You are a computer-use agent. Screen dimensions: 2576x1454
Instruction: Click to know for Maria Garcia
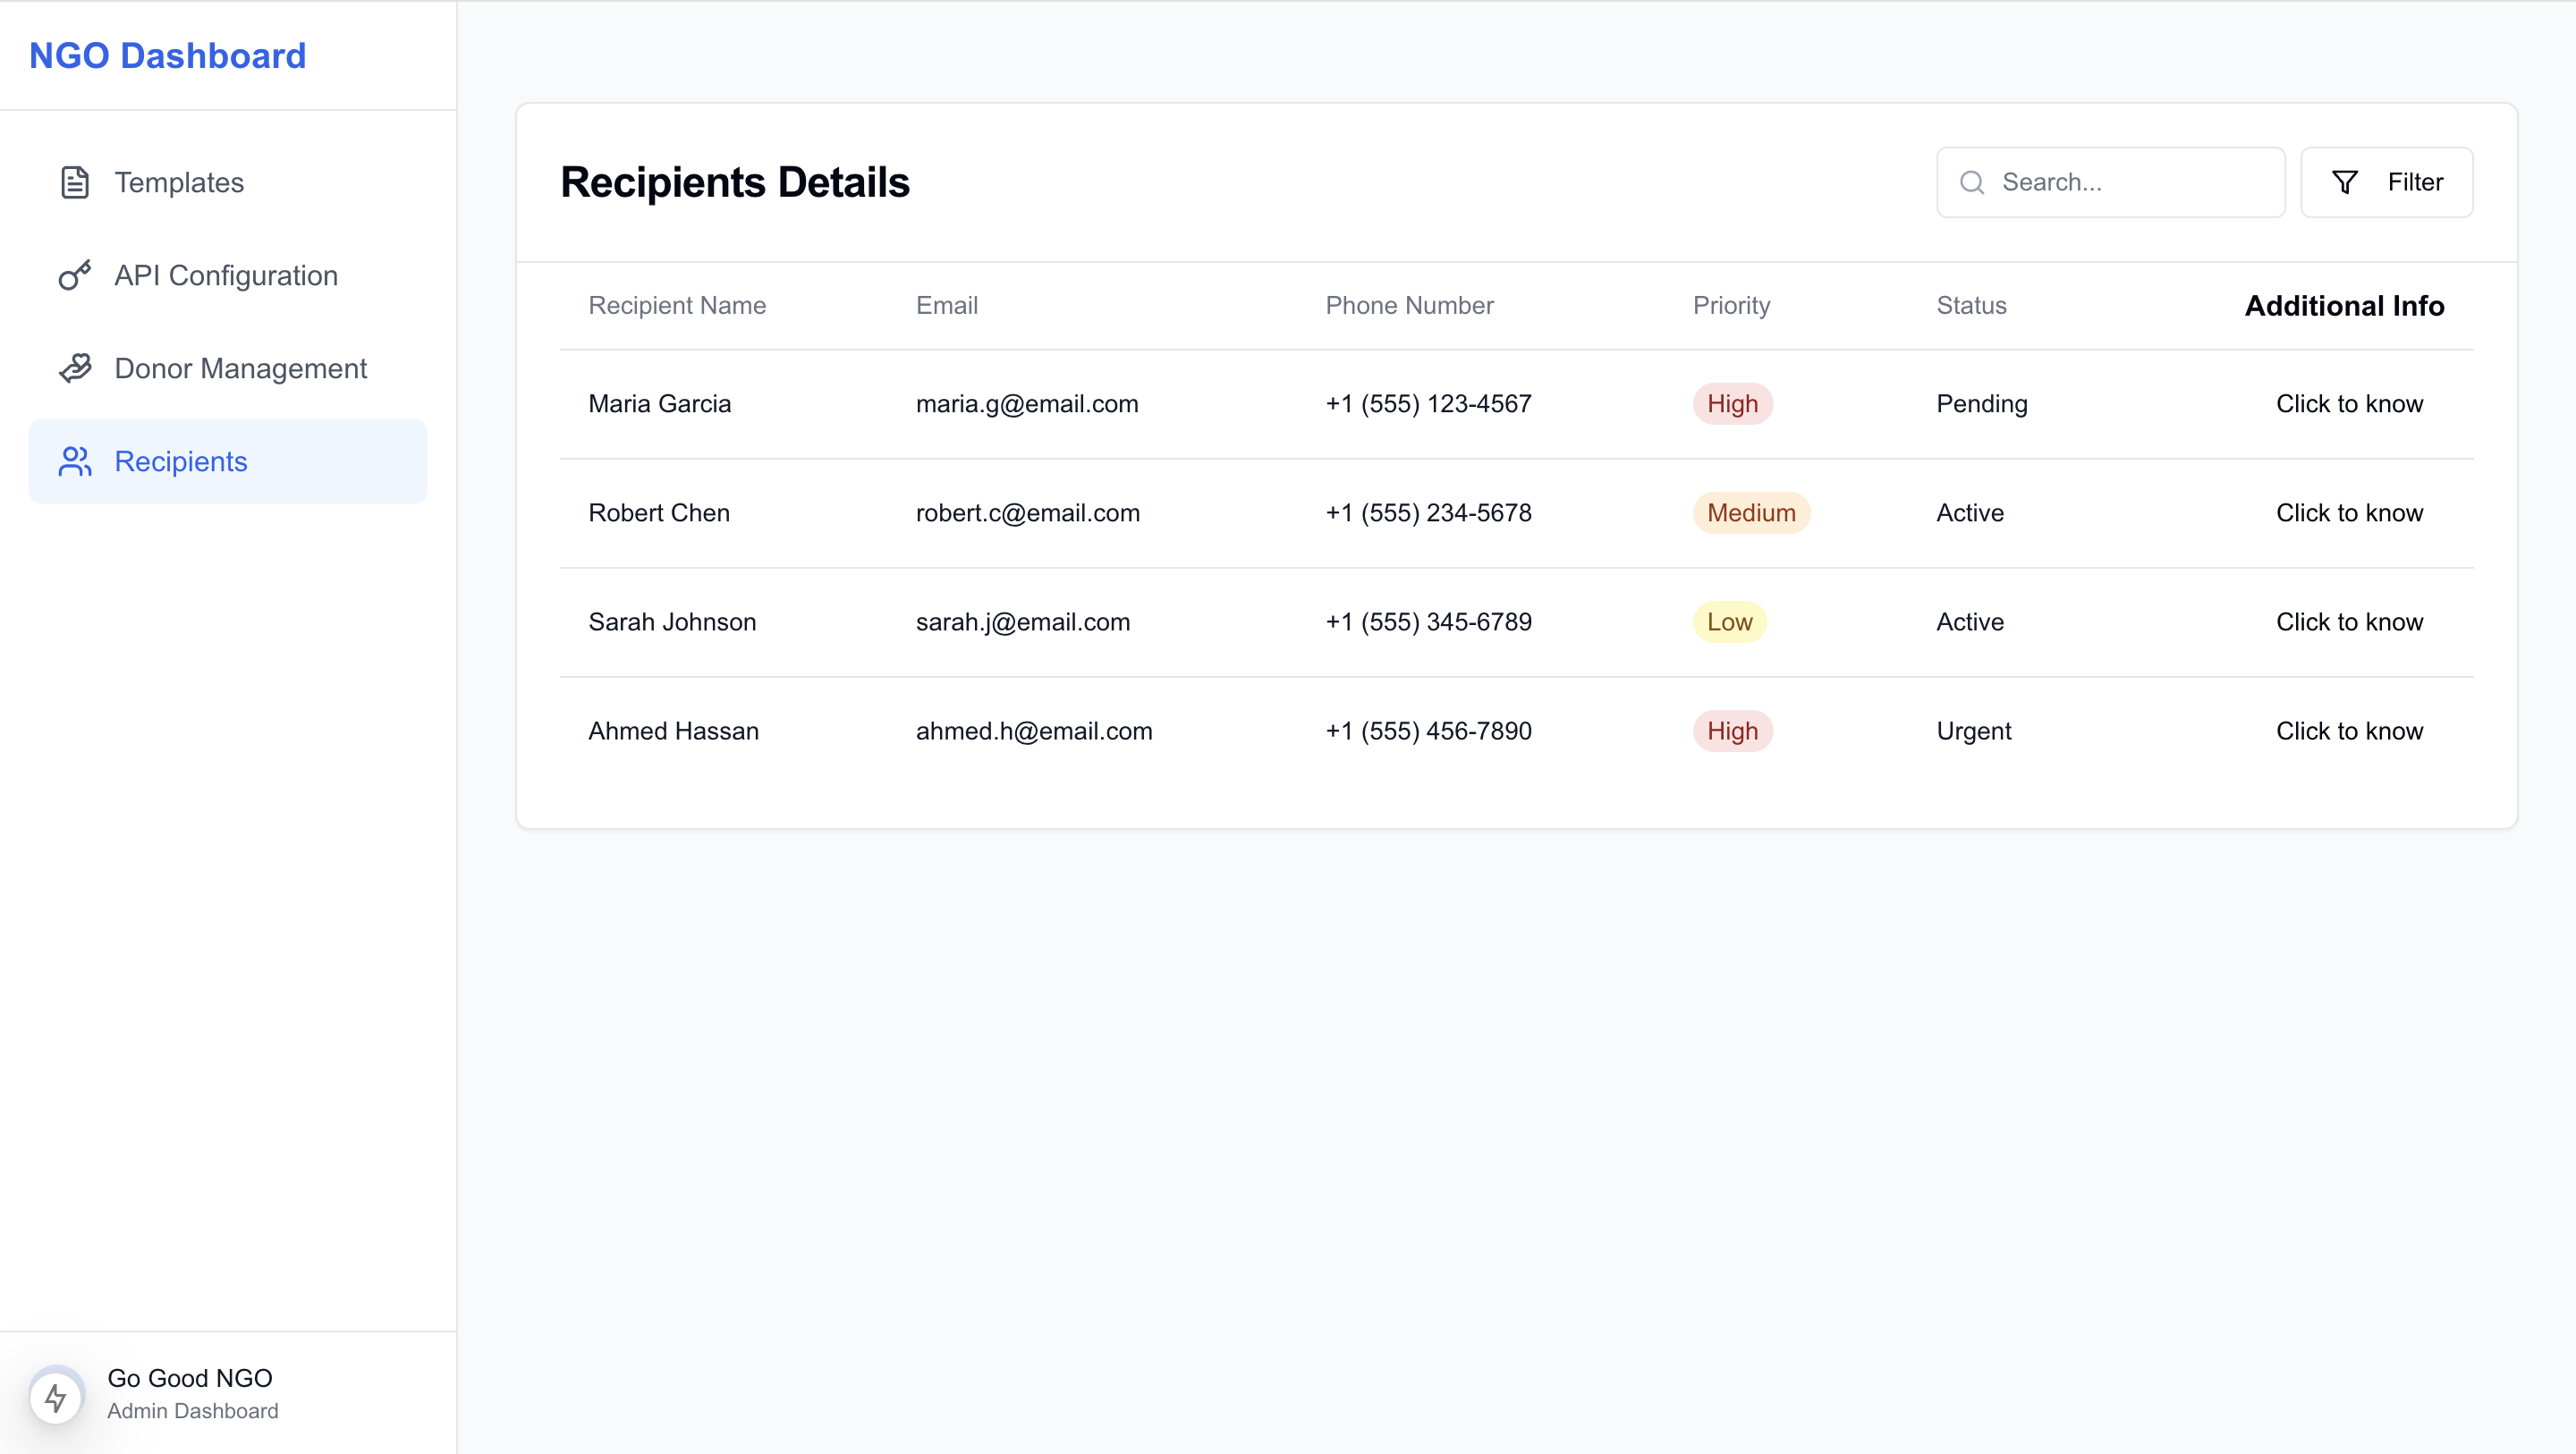pos(2349,404)
